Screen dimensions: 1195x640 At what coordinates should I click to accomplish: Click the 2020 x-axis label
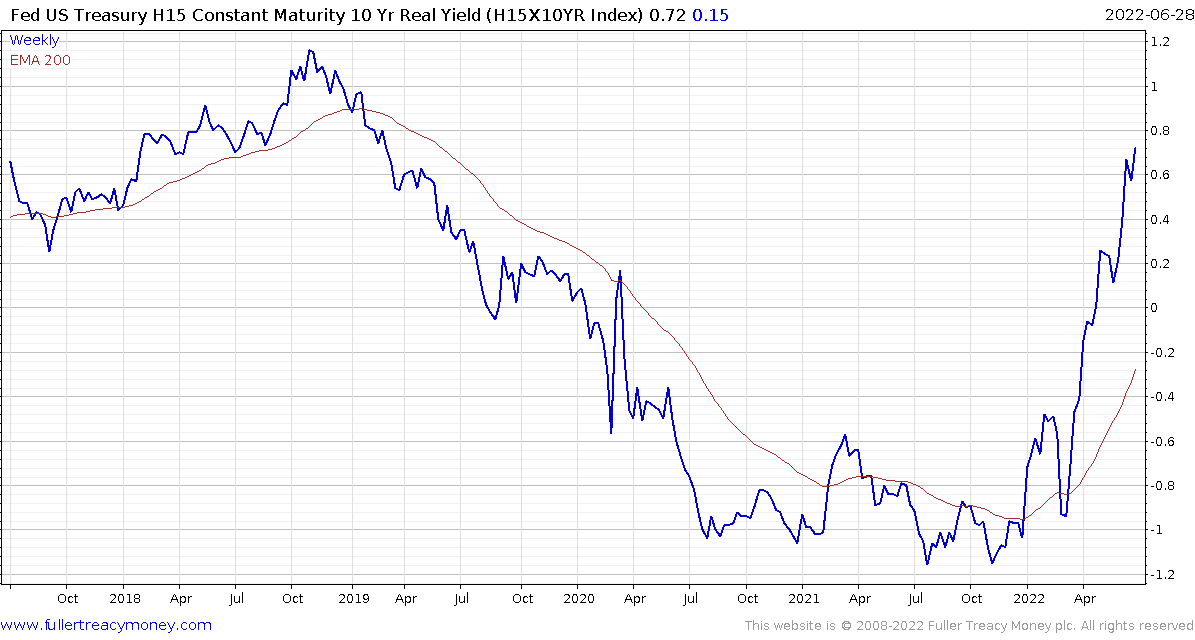point(577,599)
